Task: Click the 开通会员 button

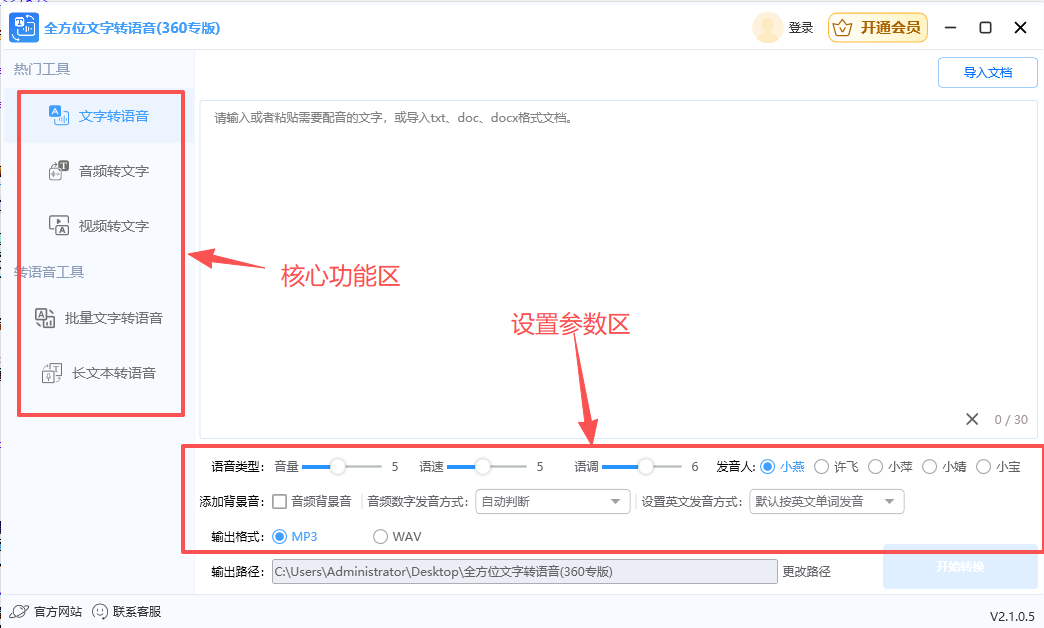Action: [877, 27]
